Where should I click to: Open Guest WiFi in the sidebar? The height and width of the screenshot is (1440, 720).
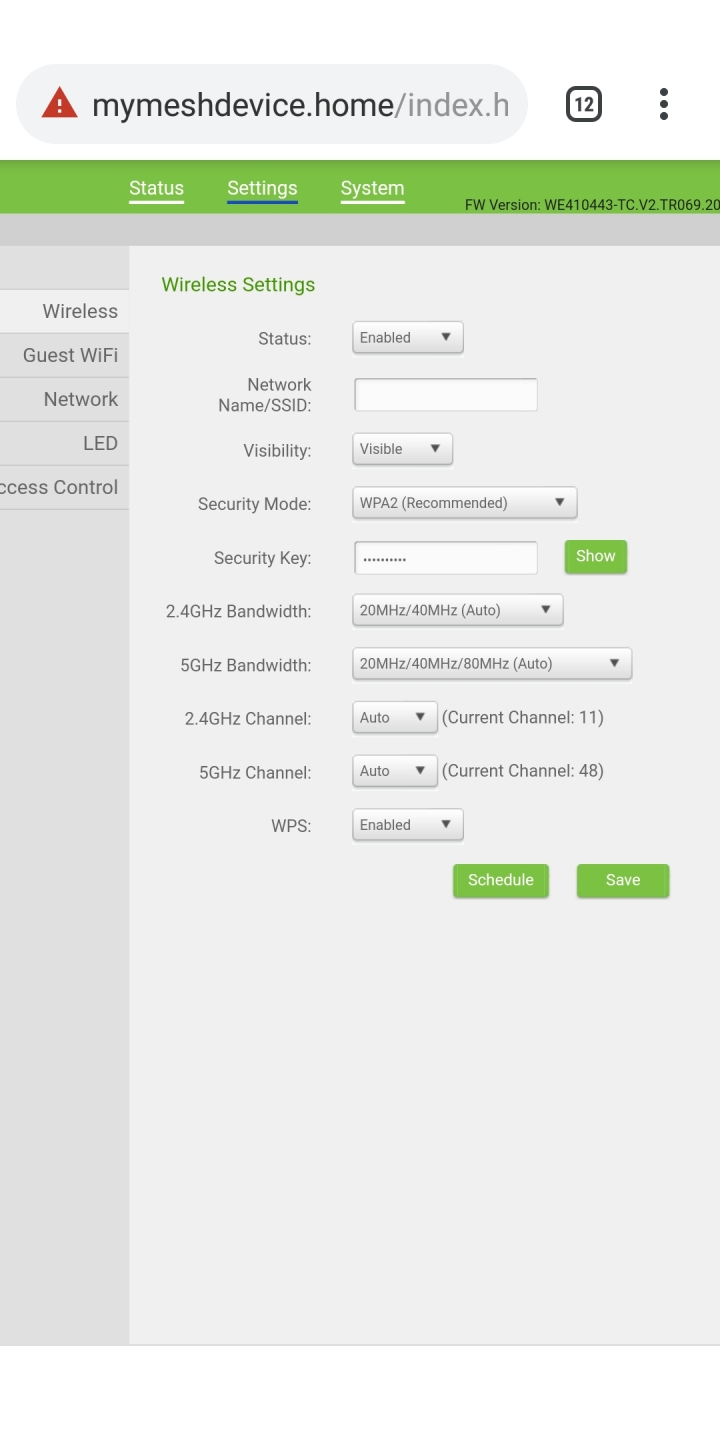[x=64, y=355]
